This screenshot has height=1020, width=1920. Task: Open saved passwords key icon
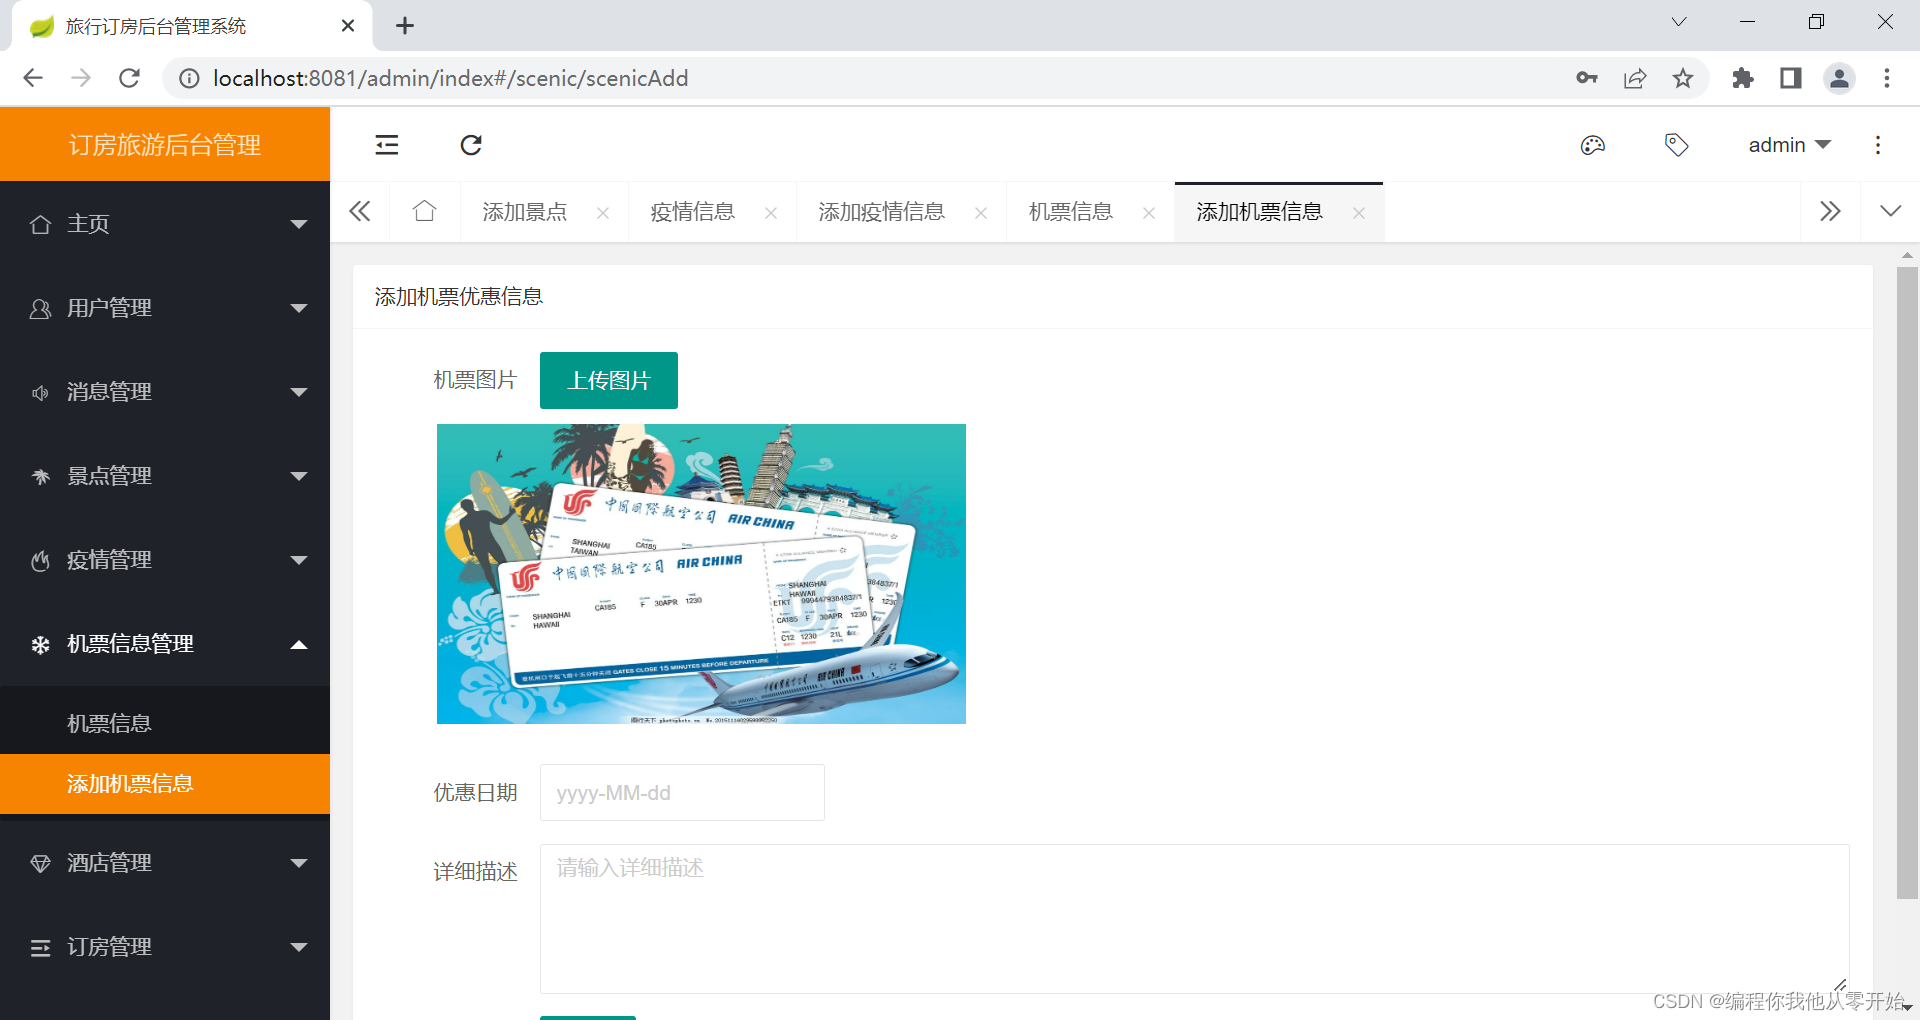(1587, 78)
